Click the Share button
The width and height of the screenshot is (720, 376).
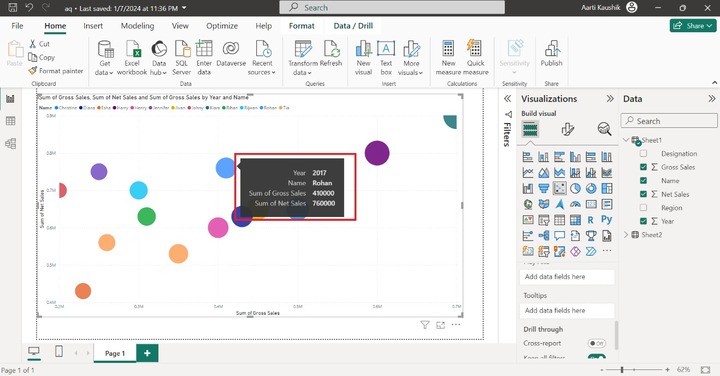692,26
